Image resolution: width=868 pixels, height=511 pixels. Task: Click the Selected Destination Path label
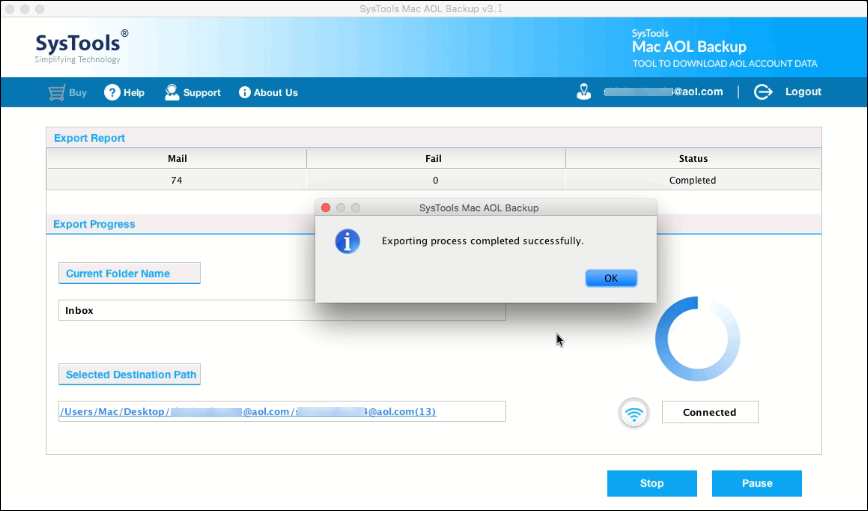pyautogui.click(x=130, y=375)
